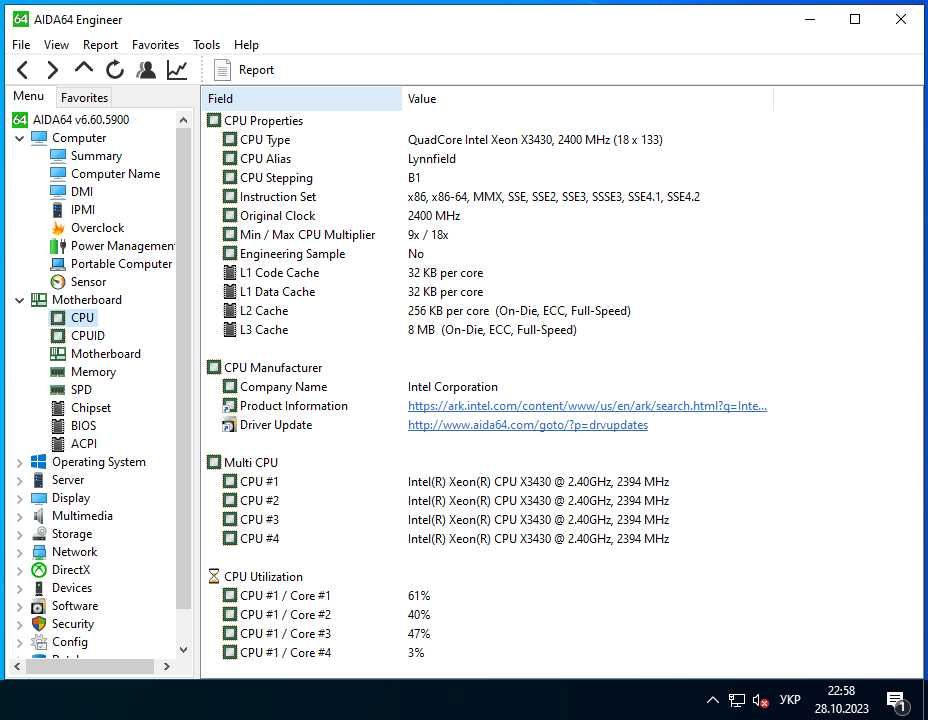Click the sidebar scroll-down arrow
Image resolution: width=928 pixels, height=720 pixels.
click(x=183, y=650)
